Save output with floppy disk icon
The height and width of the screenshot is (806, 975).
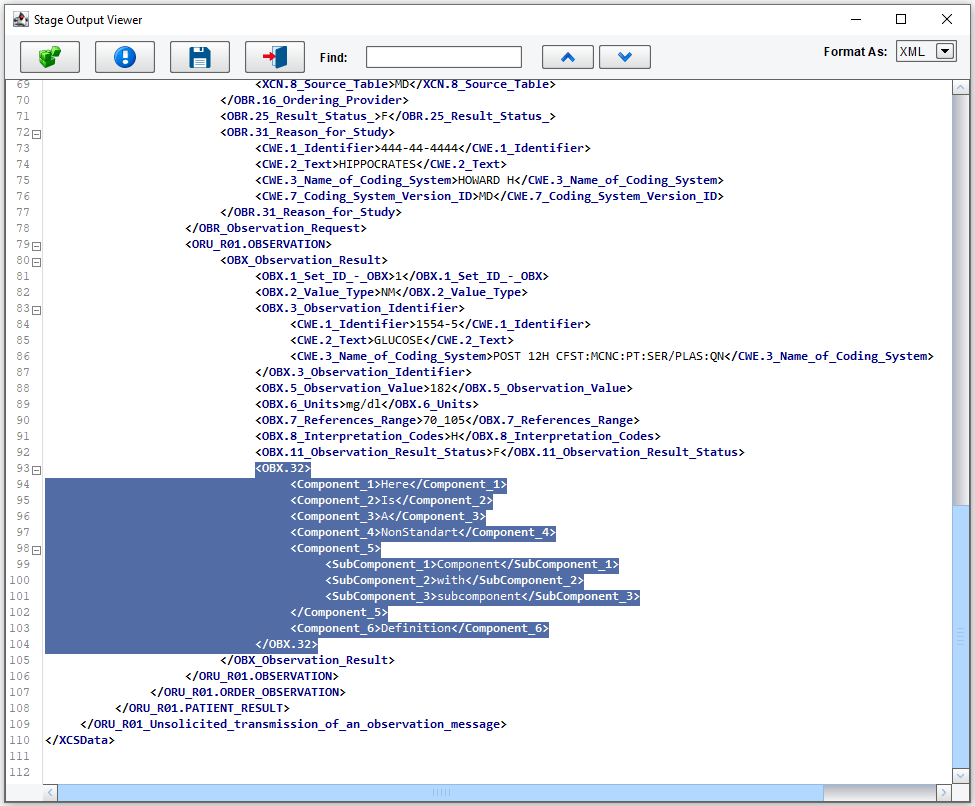[x=200, y=57]
